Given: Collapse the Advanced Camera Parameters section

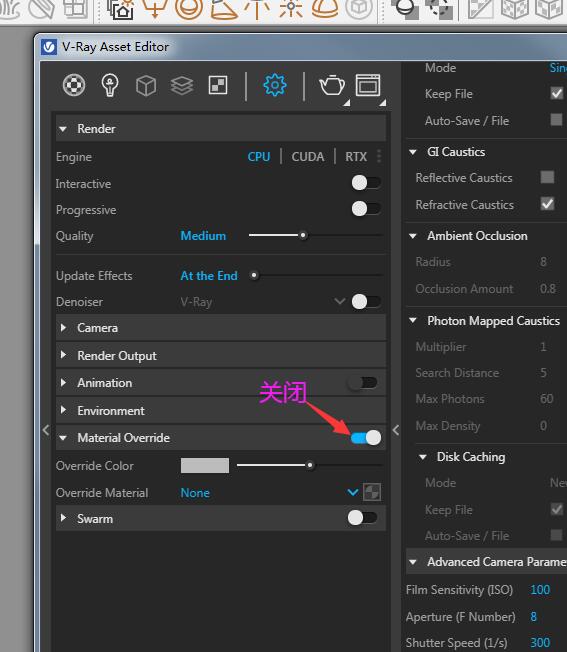Looking at the screenshot, I should 413,562.
